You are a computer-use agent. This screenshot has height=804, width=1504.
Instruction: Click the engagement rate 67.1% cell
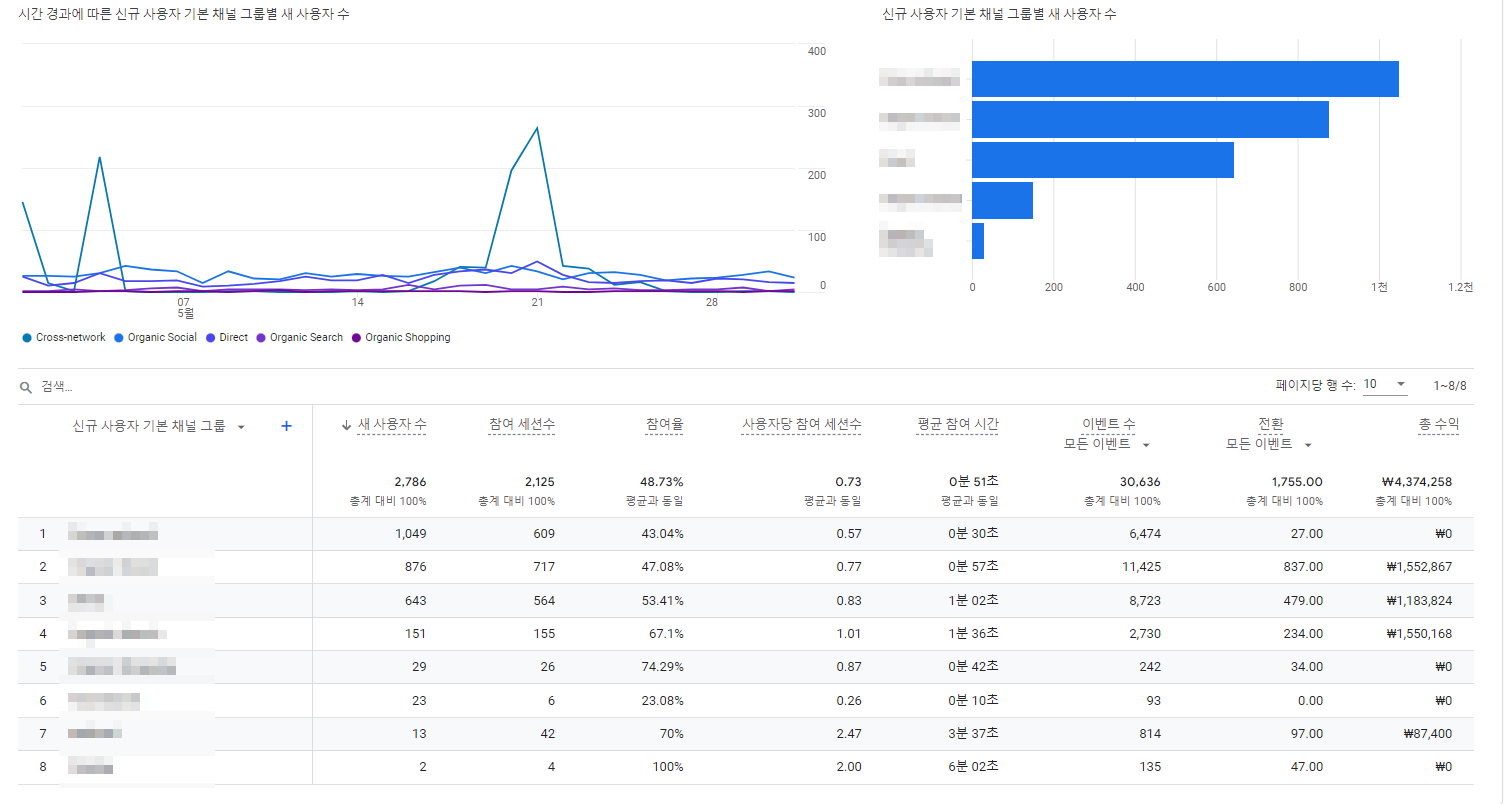coord(666,634)
